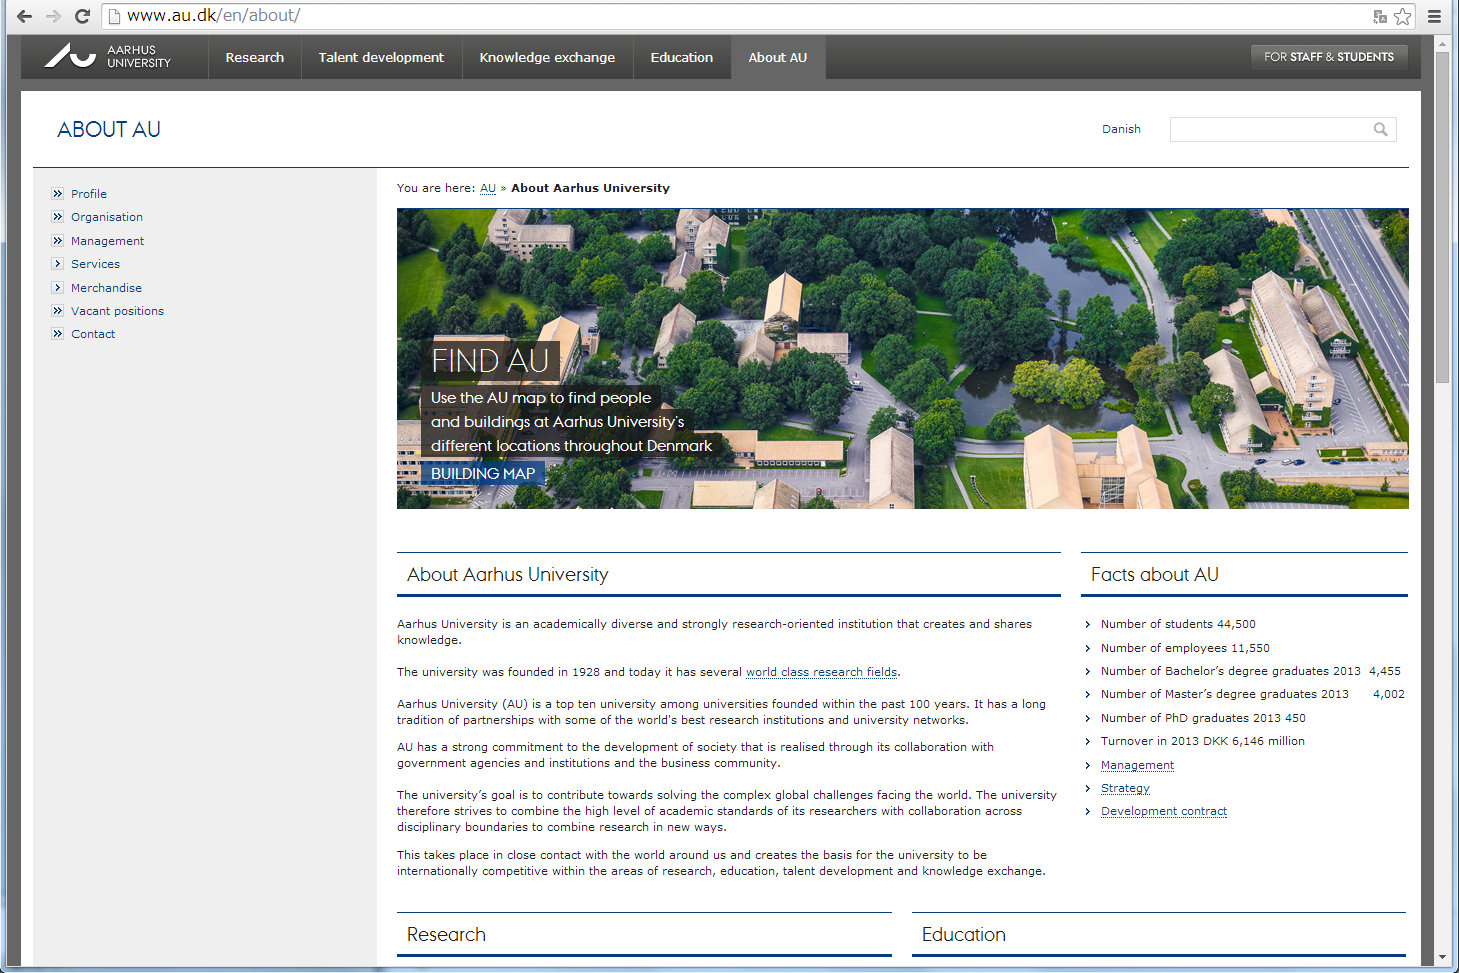Screen dimensions: 1459x973
Task: Click the arrow icon beside Merchandise
Action: click(57, 288)
